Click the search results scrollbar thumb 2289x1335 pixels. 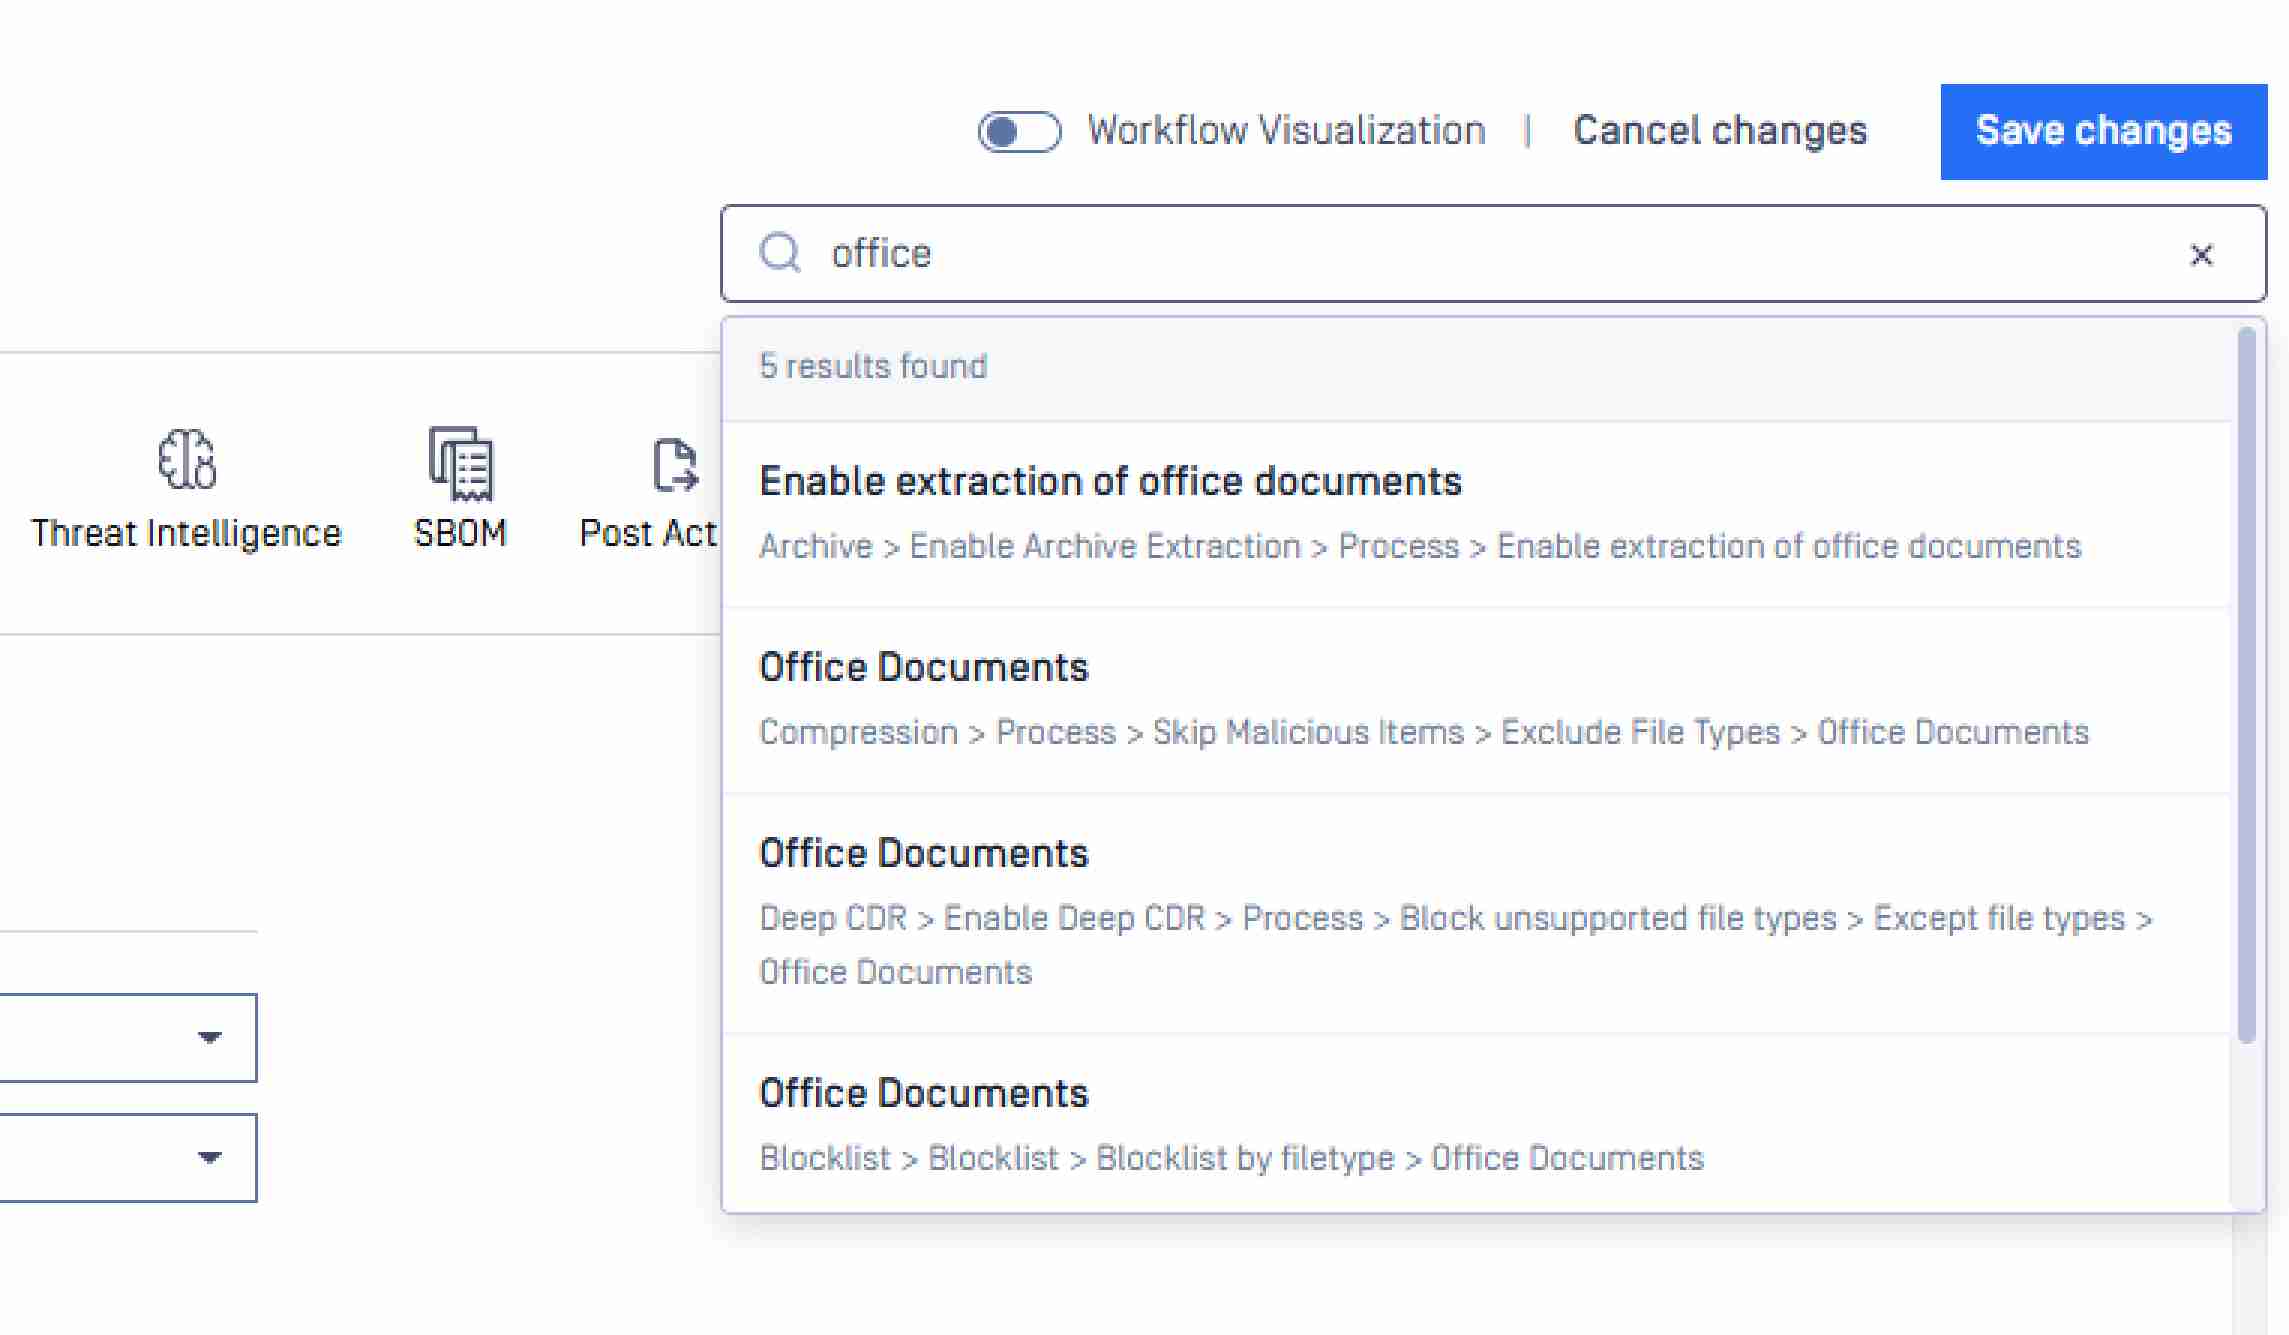coord(2246,680)
